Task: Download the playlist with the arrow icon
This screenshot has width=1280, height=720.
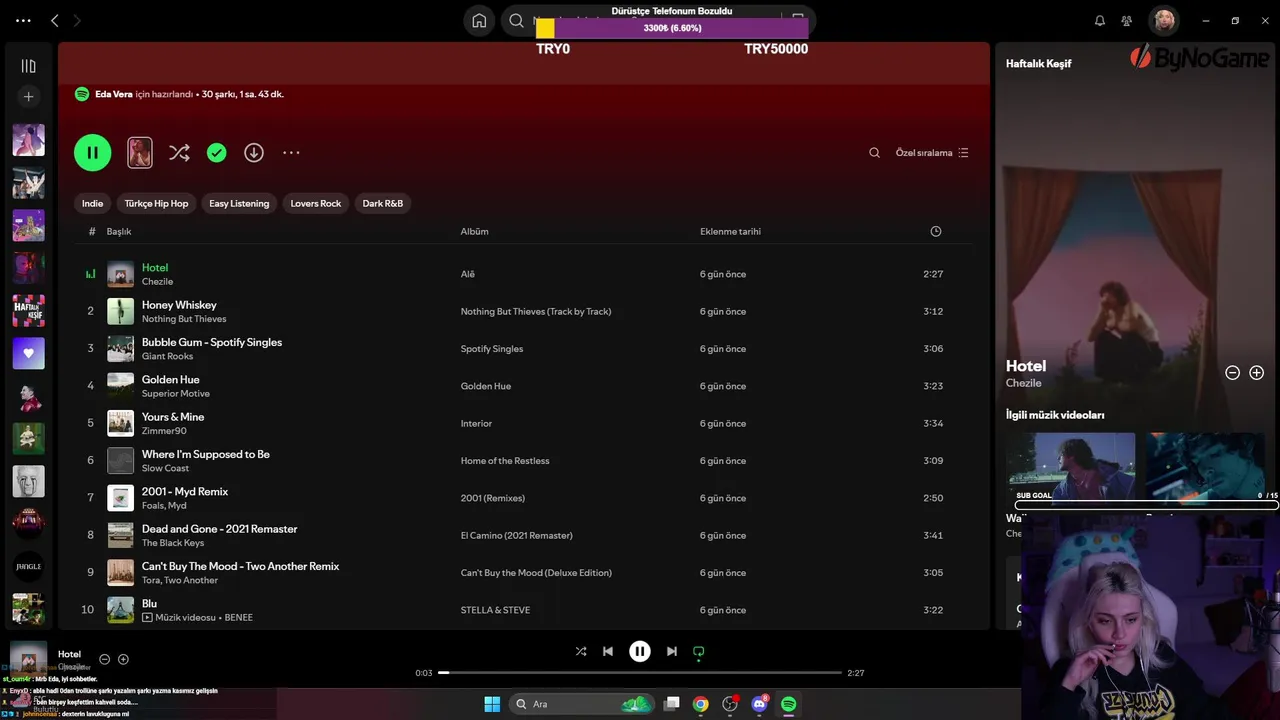Action: [254, 153]
